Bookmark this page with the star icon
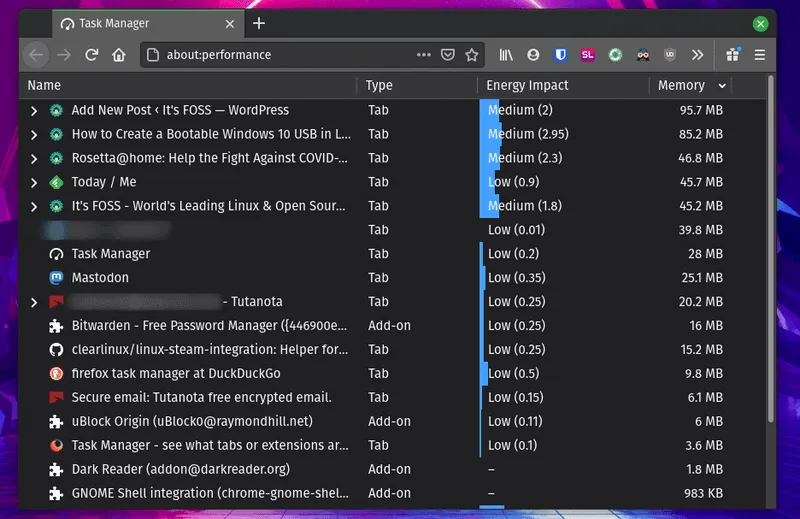 click(x=472, y=55)
